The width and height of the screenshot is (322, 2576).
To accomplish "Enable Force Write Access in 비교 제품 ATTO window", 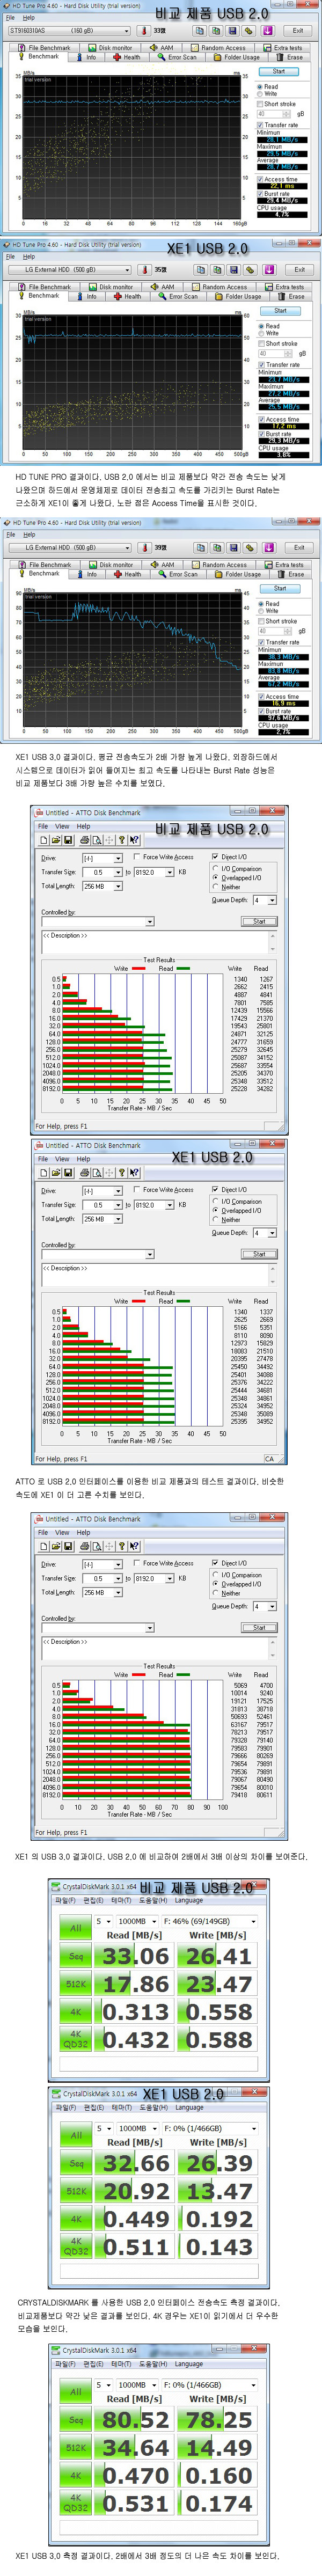I will coord(137,857).
